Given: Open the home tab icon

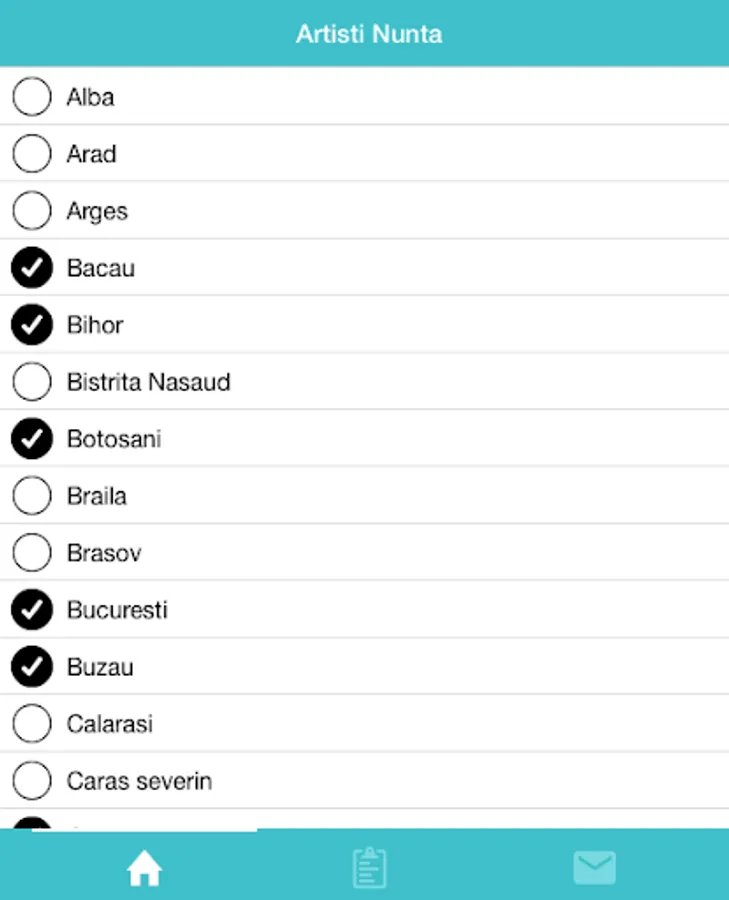Looking at the screenshot, I should (144, 869).
